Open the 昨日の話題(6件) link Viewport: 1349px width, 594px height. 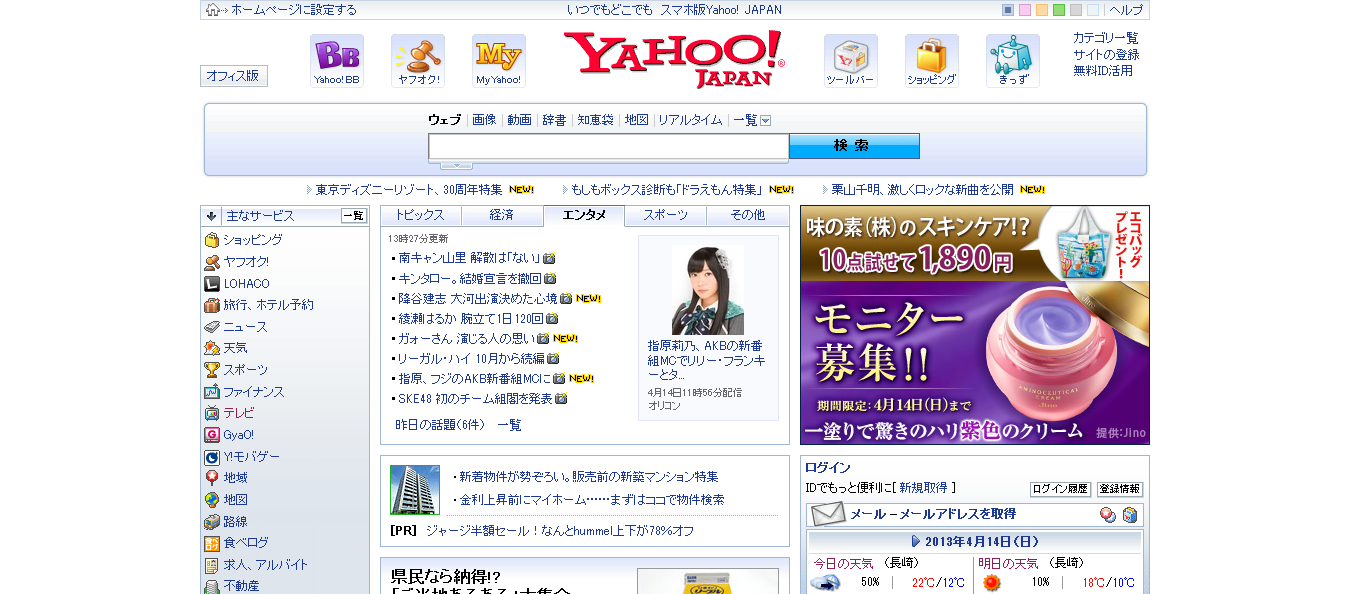click(x=440, y=425)
